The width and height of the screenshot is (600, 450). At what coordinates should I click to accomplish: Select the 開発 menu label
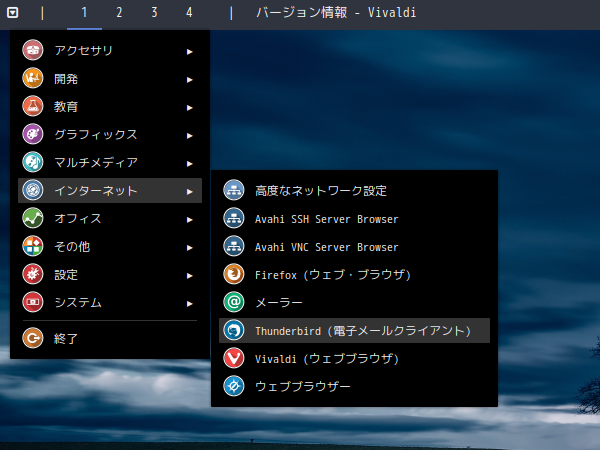pyautogui.click(x=66, y=79)
